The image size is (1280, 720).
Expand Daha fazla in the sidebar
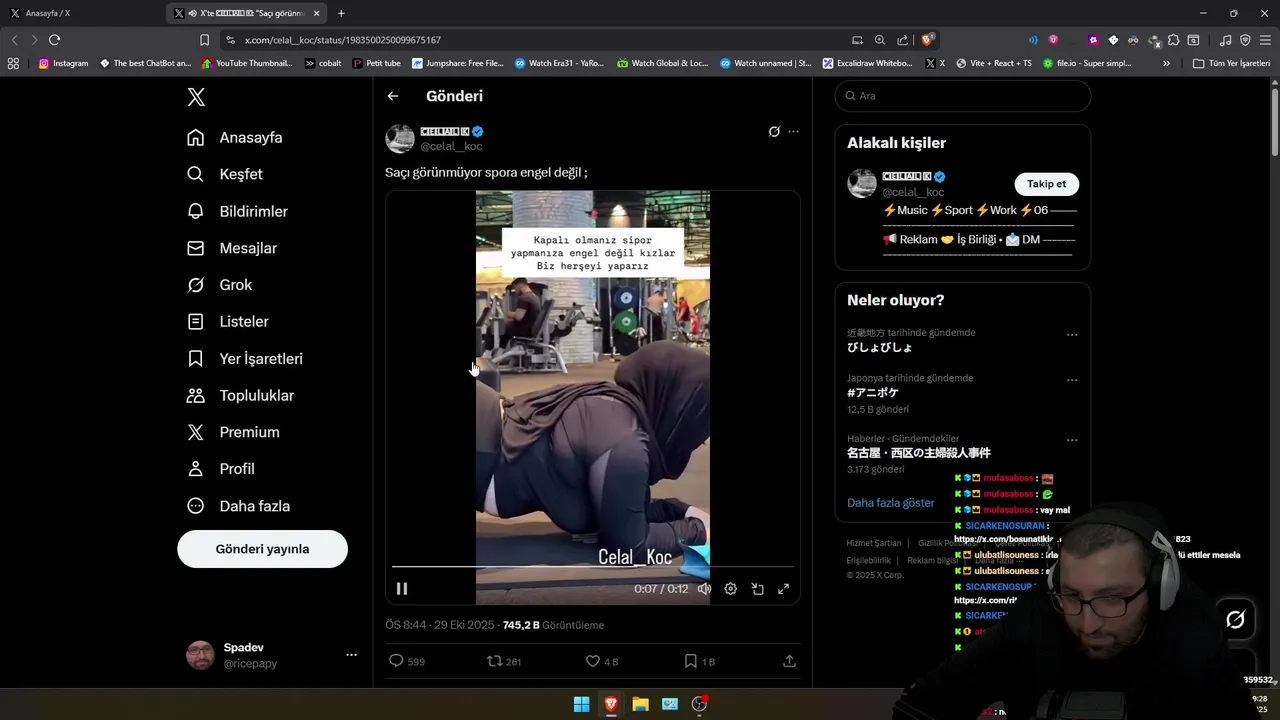coord(239,506)
